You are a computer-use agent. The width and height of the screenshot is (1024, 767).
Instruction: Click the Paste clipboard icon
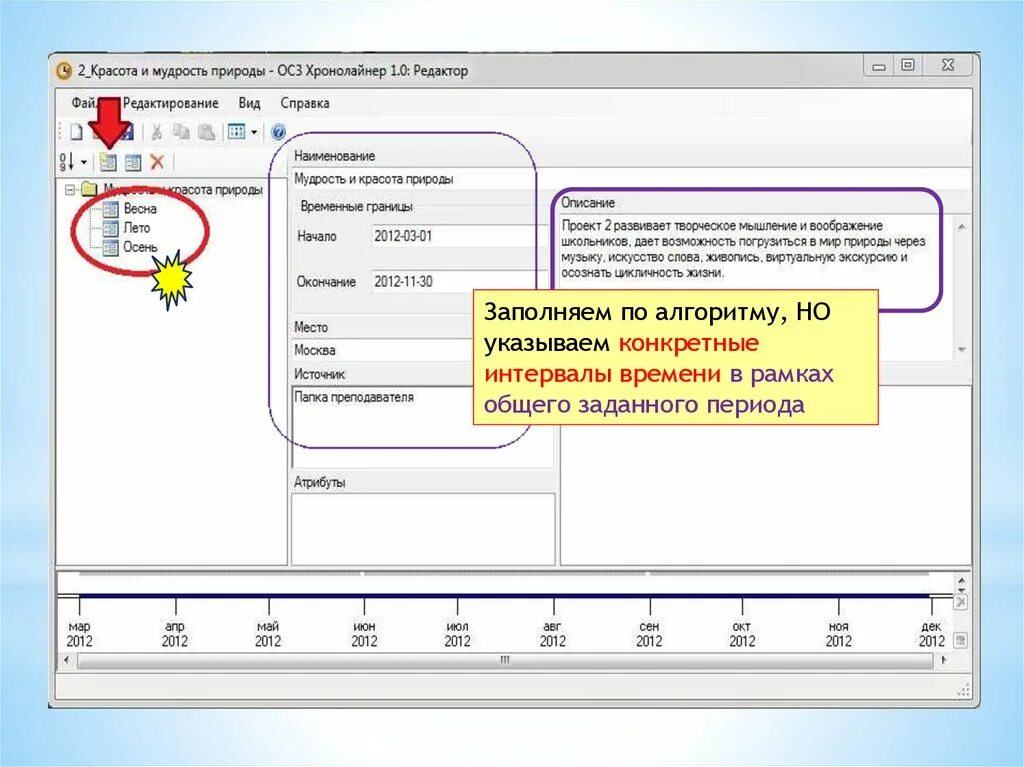[x=206, y=132]
